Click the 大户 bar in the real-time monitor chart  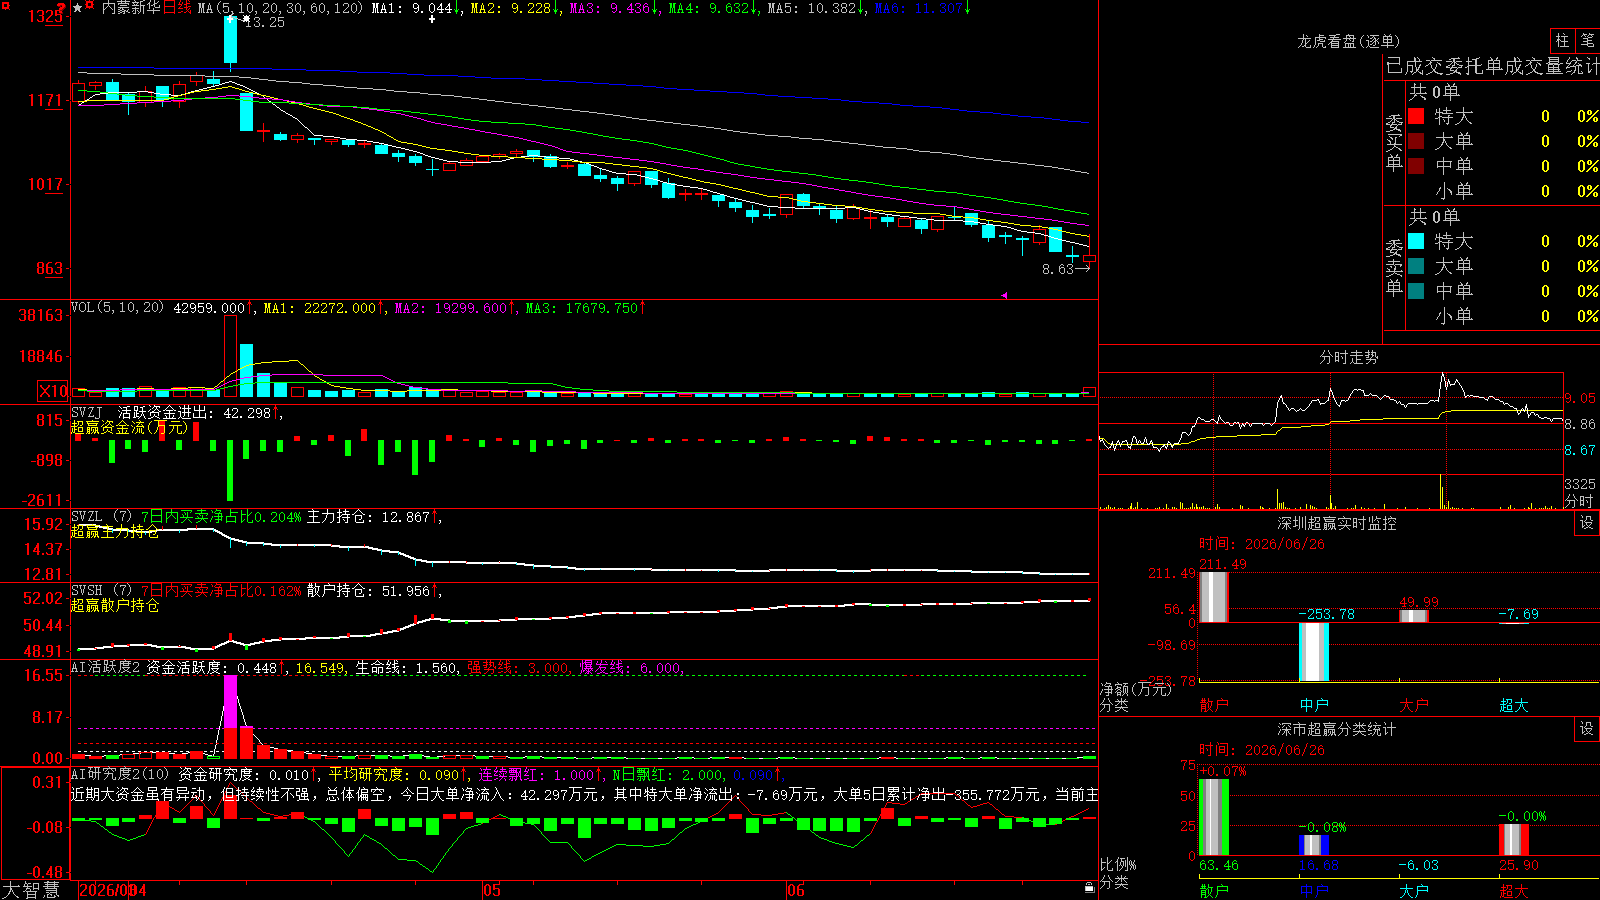click(x=1414, y=616)
